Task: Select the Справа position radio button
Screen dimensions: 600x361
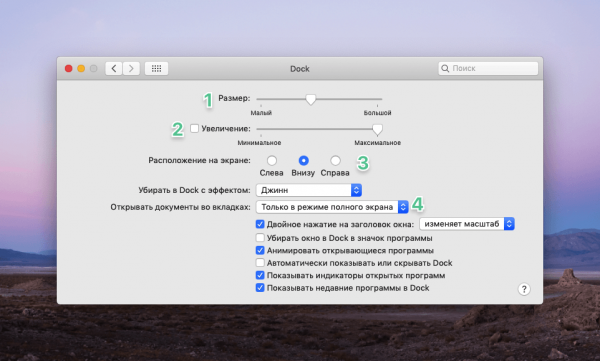Action: tap(335, 160)
